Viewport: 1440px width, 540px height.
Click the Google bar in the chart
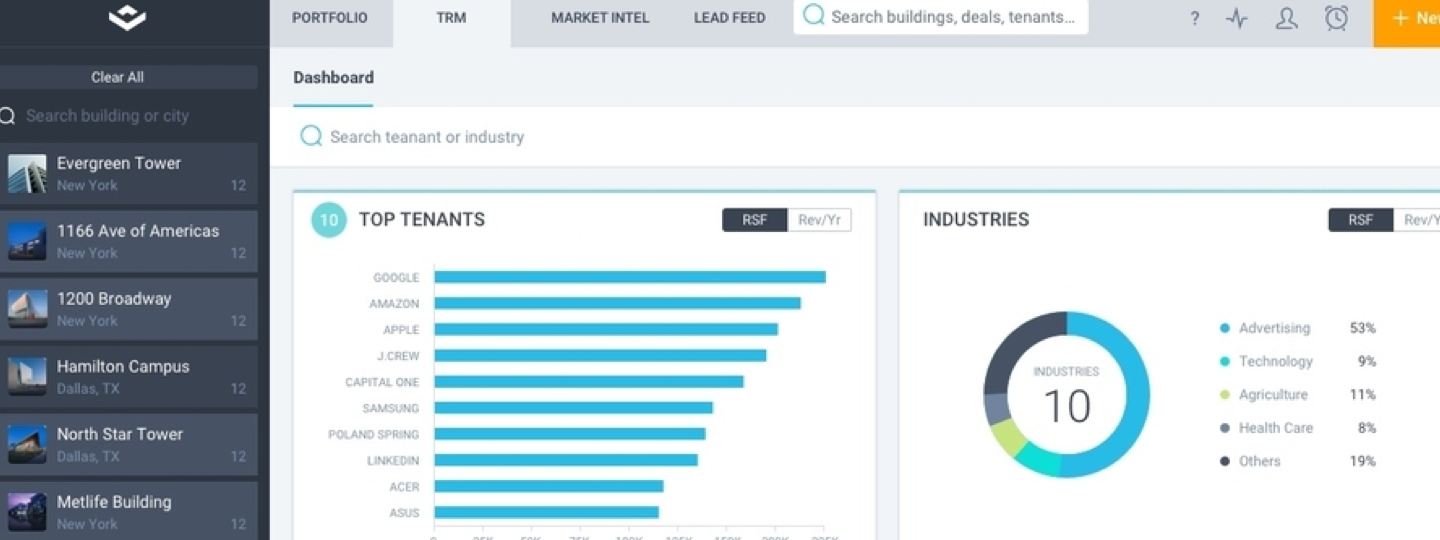click(630, 277)
